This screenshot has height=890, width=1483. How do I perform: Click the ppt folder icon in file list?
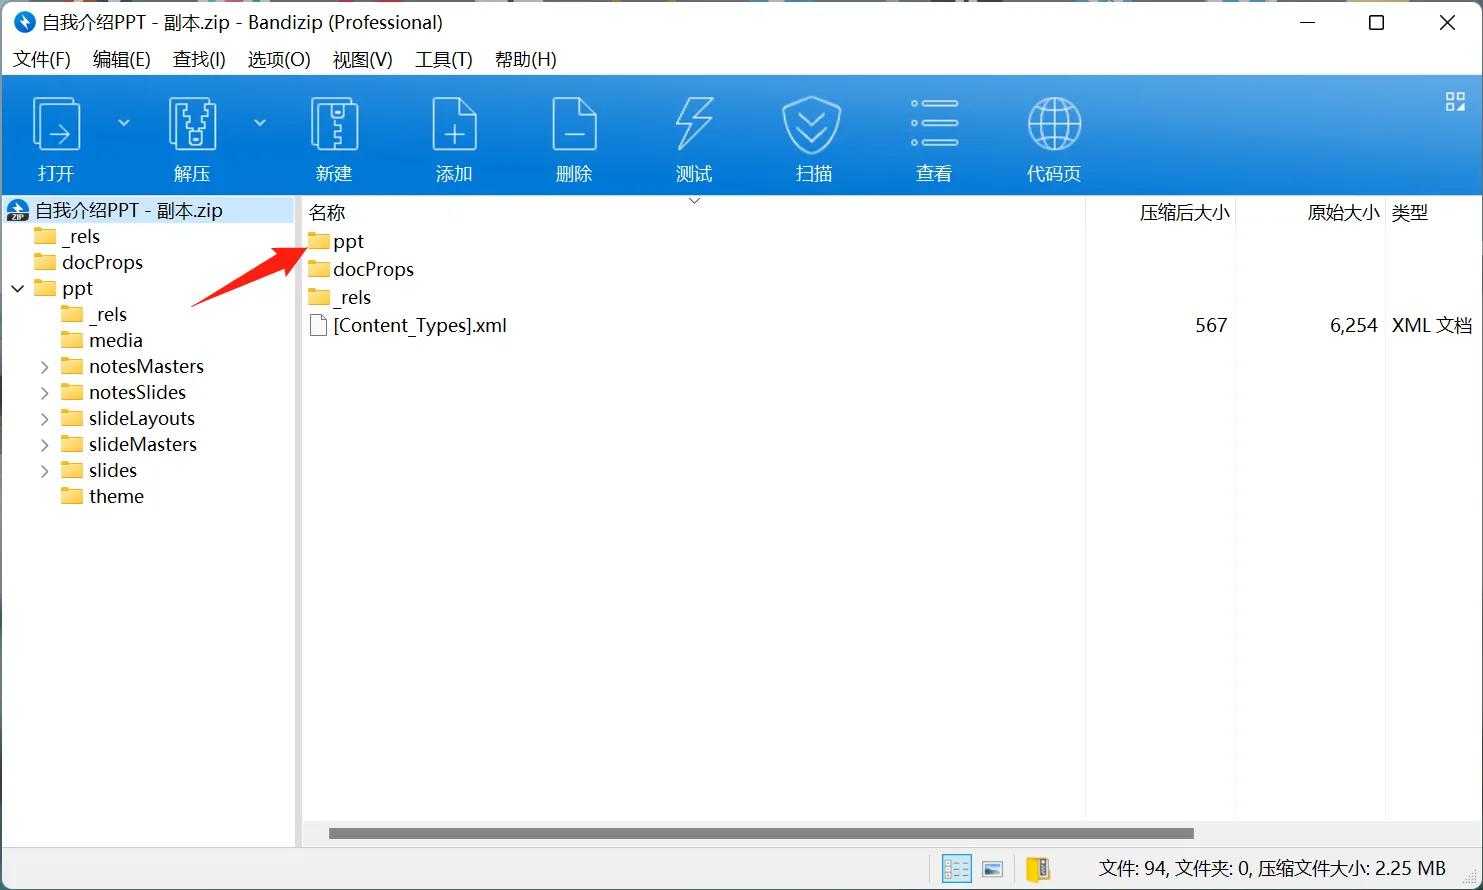click(319, 241)
